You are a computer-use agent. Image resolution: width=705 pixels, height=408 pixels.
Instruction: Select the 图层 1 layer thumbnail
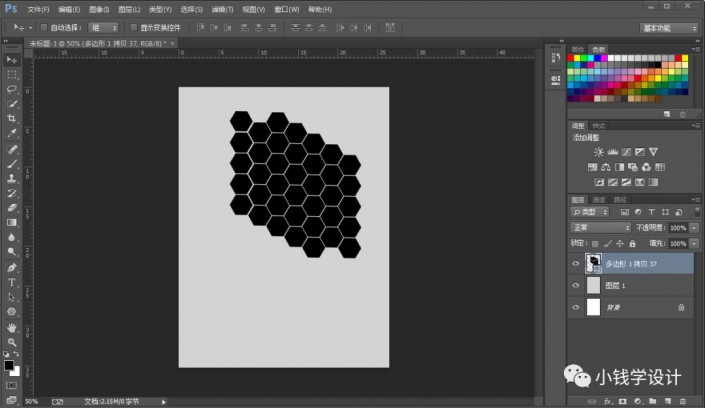[593, 285]
